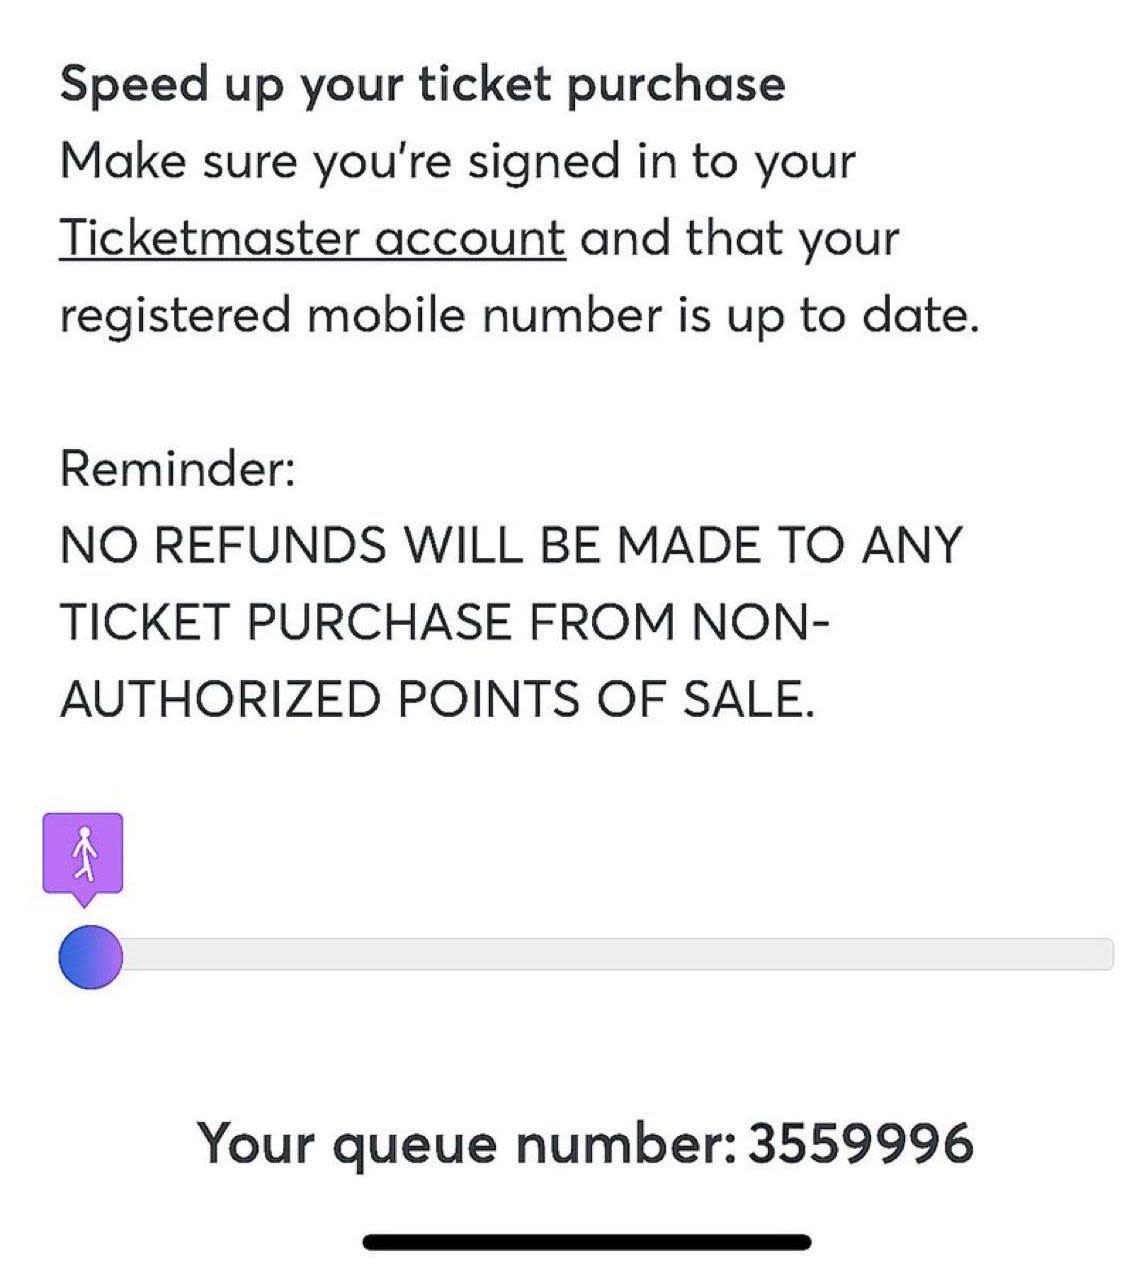Tap the 'and that your' text
Screen dimensions: 1129x1275
tap(739, 238)
